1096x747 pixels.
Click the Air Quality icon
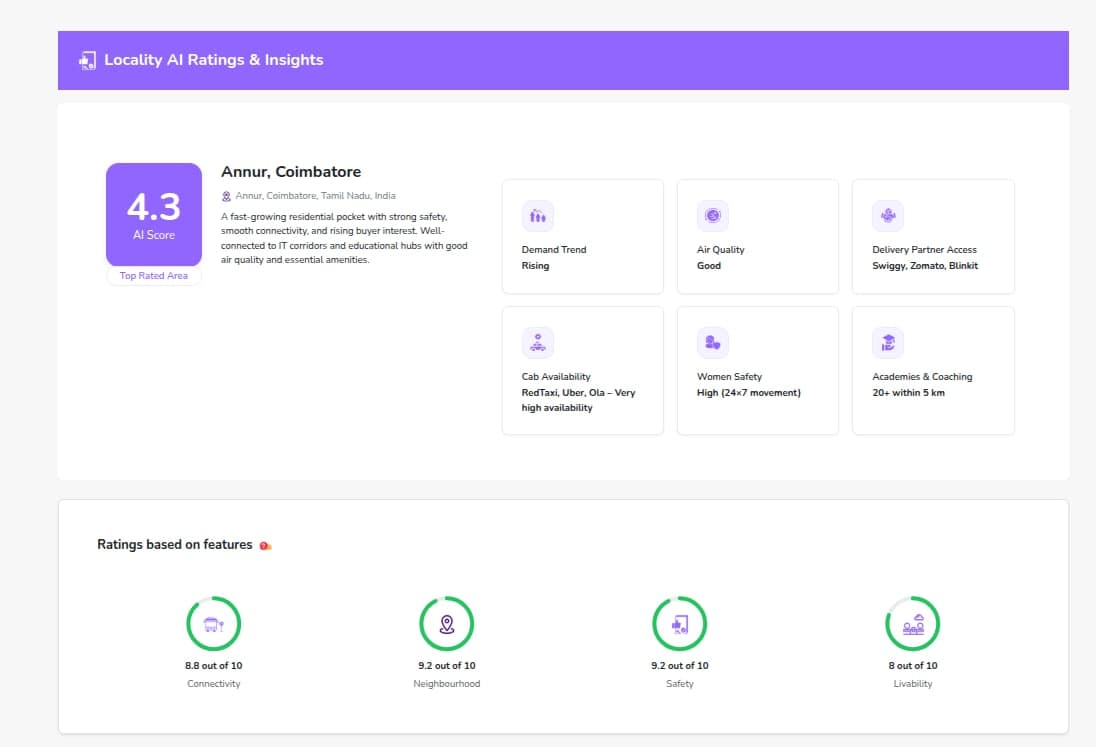tap(712, 216)
